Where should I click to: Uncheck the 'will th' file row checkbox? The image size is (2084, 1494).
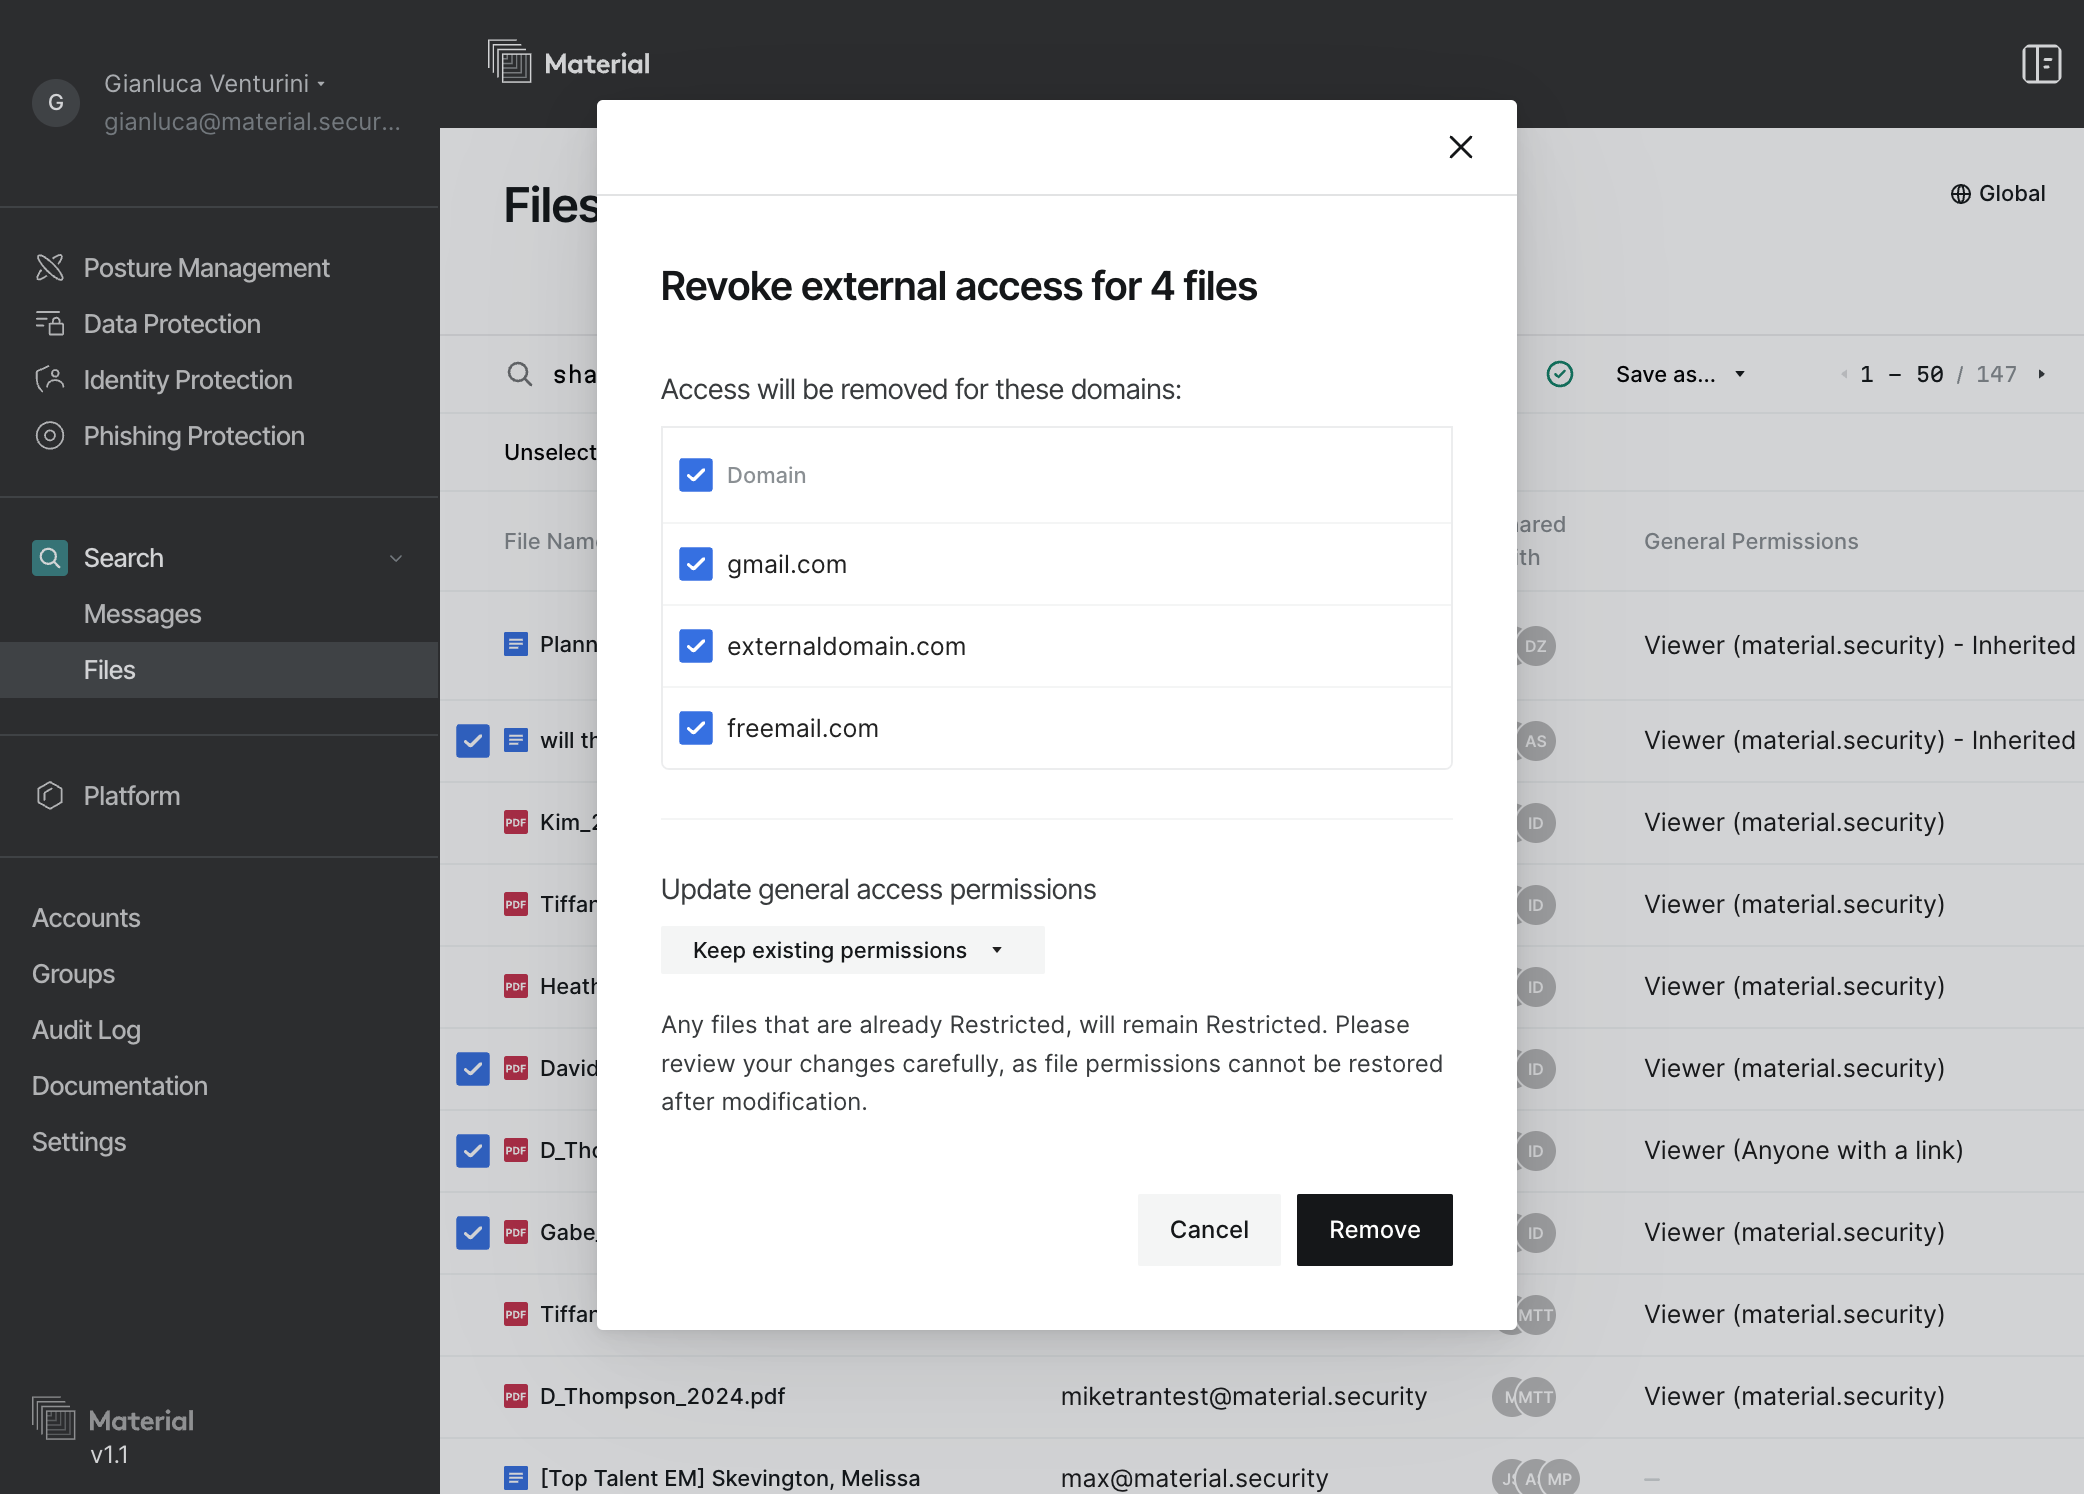[473, 741]
